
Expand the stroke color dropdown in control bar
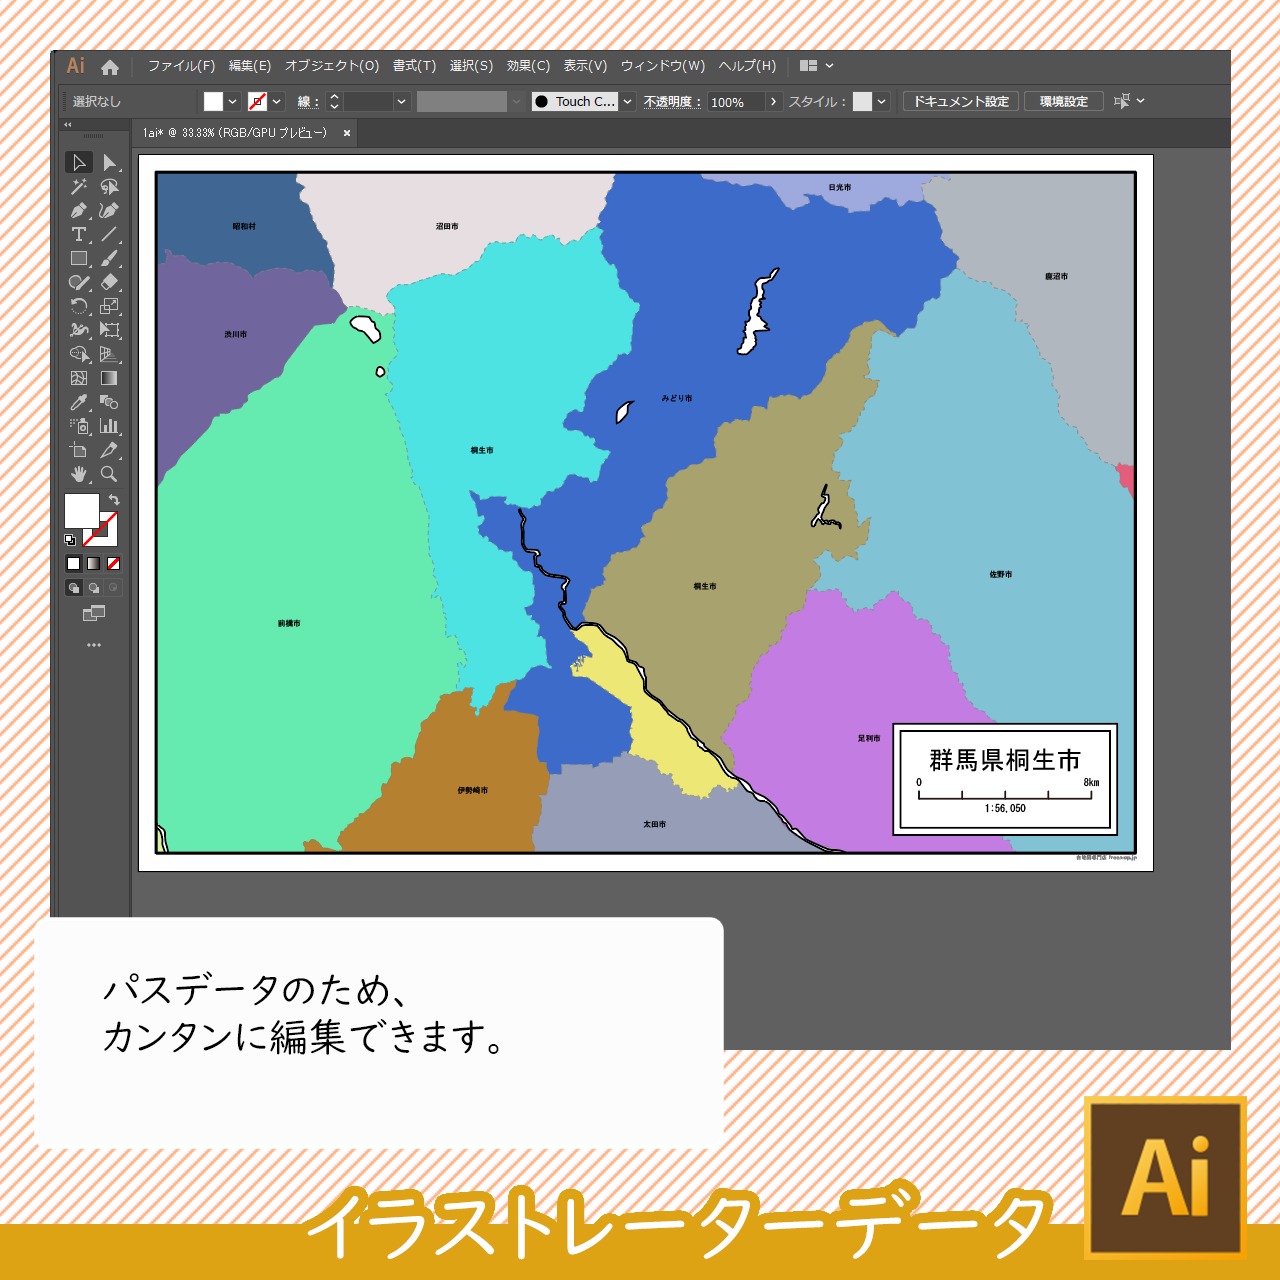click(276, 101)
